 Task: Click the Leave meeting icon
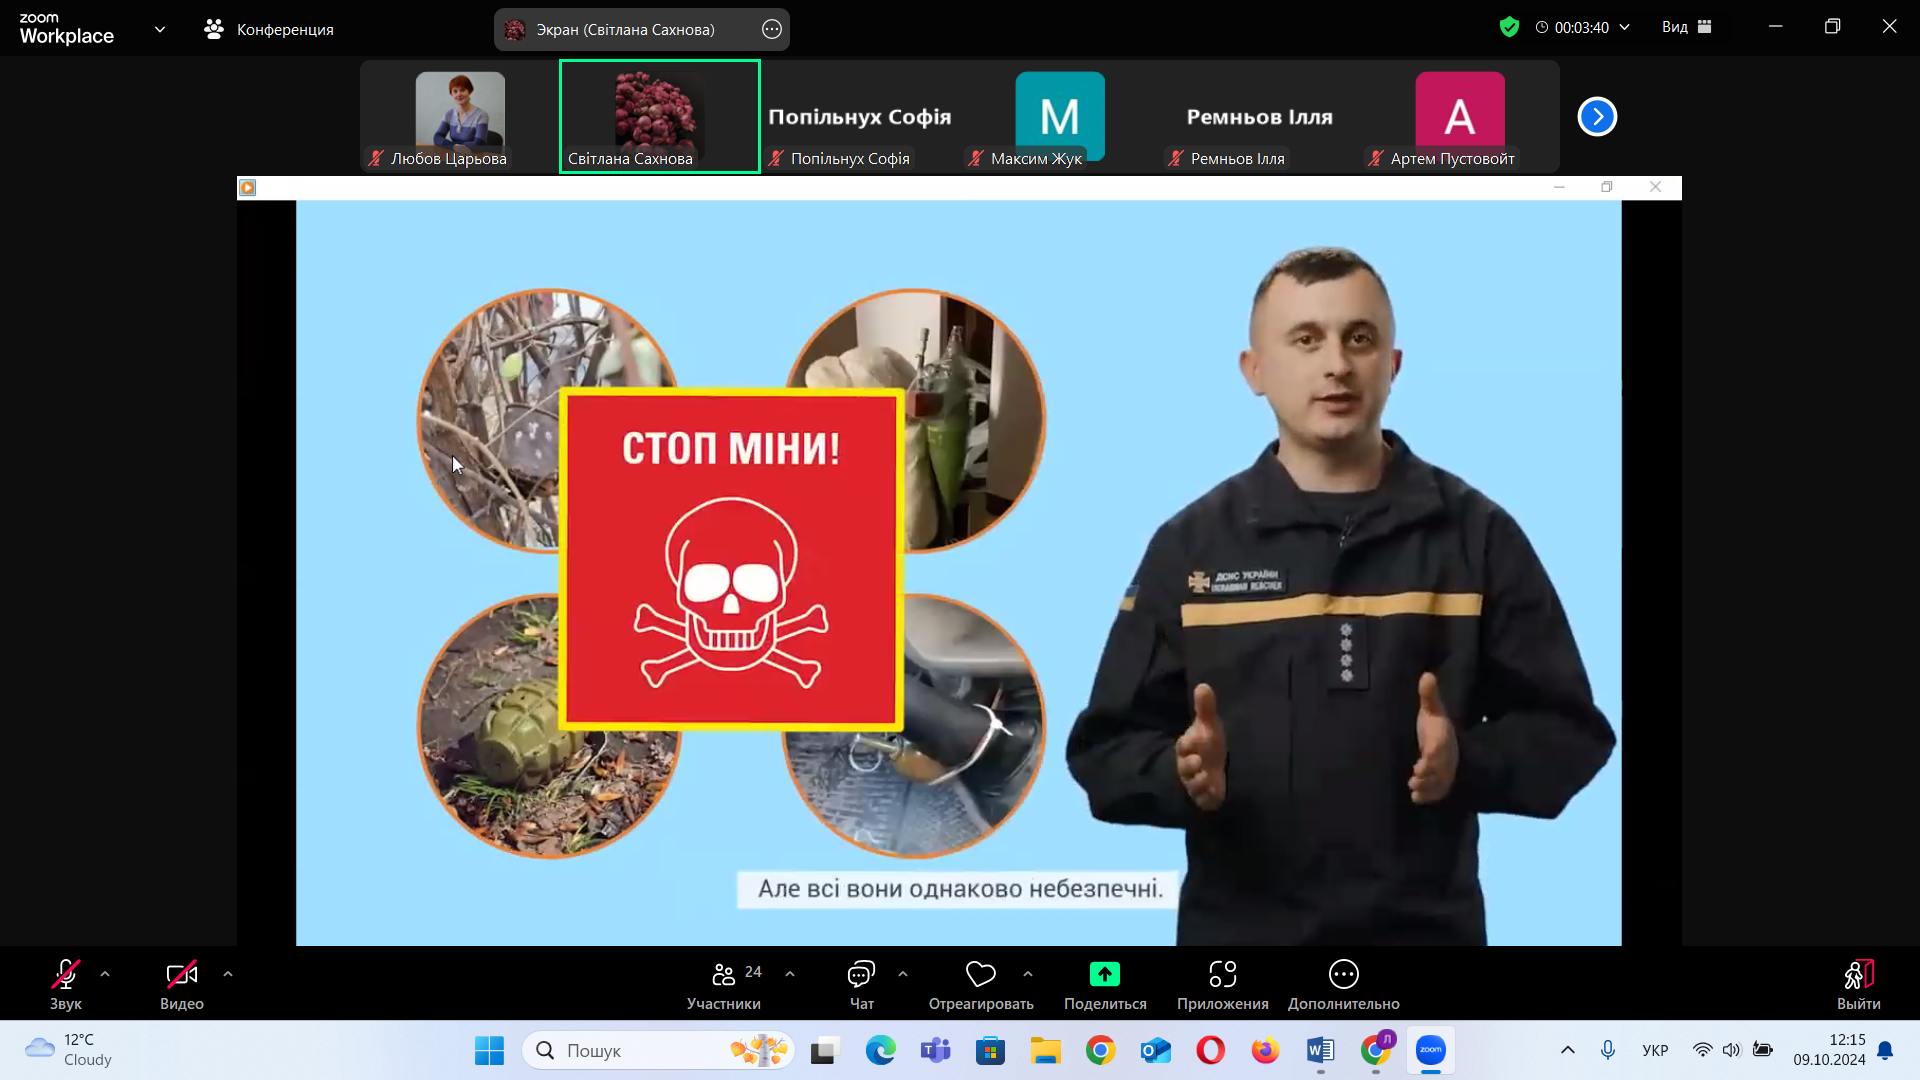[x=1858, y=974]
